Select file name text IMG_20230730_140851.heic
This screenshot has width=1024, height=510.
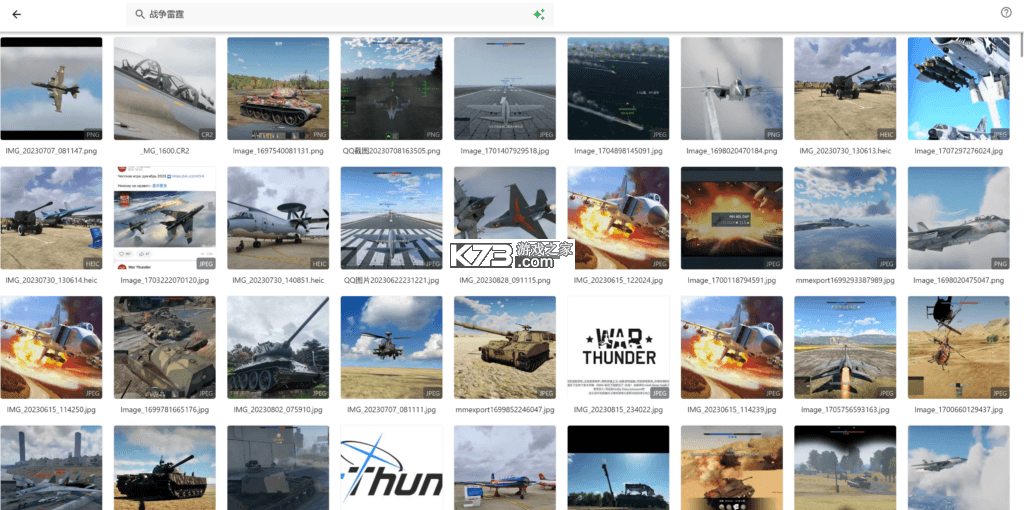pos(278,280)
